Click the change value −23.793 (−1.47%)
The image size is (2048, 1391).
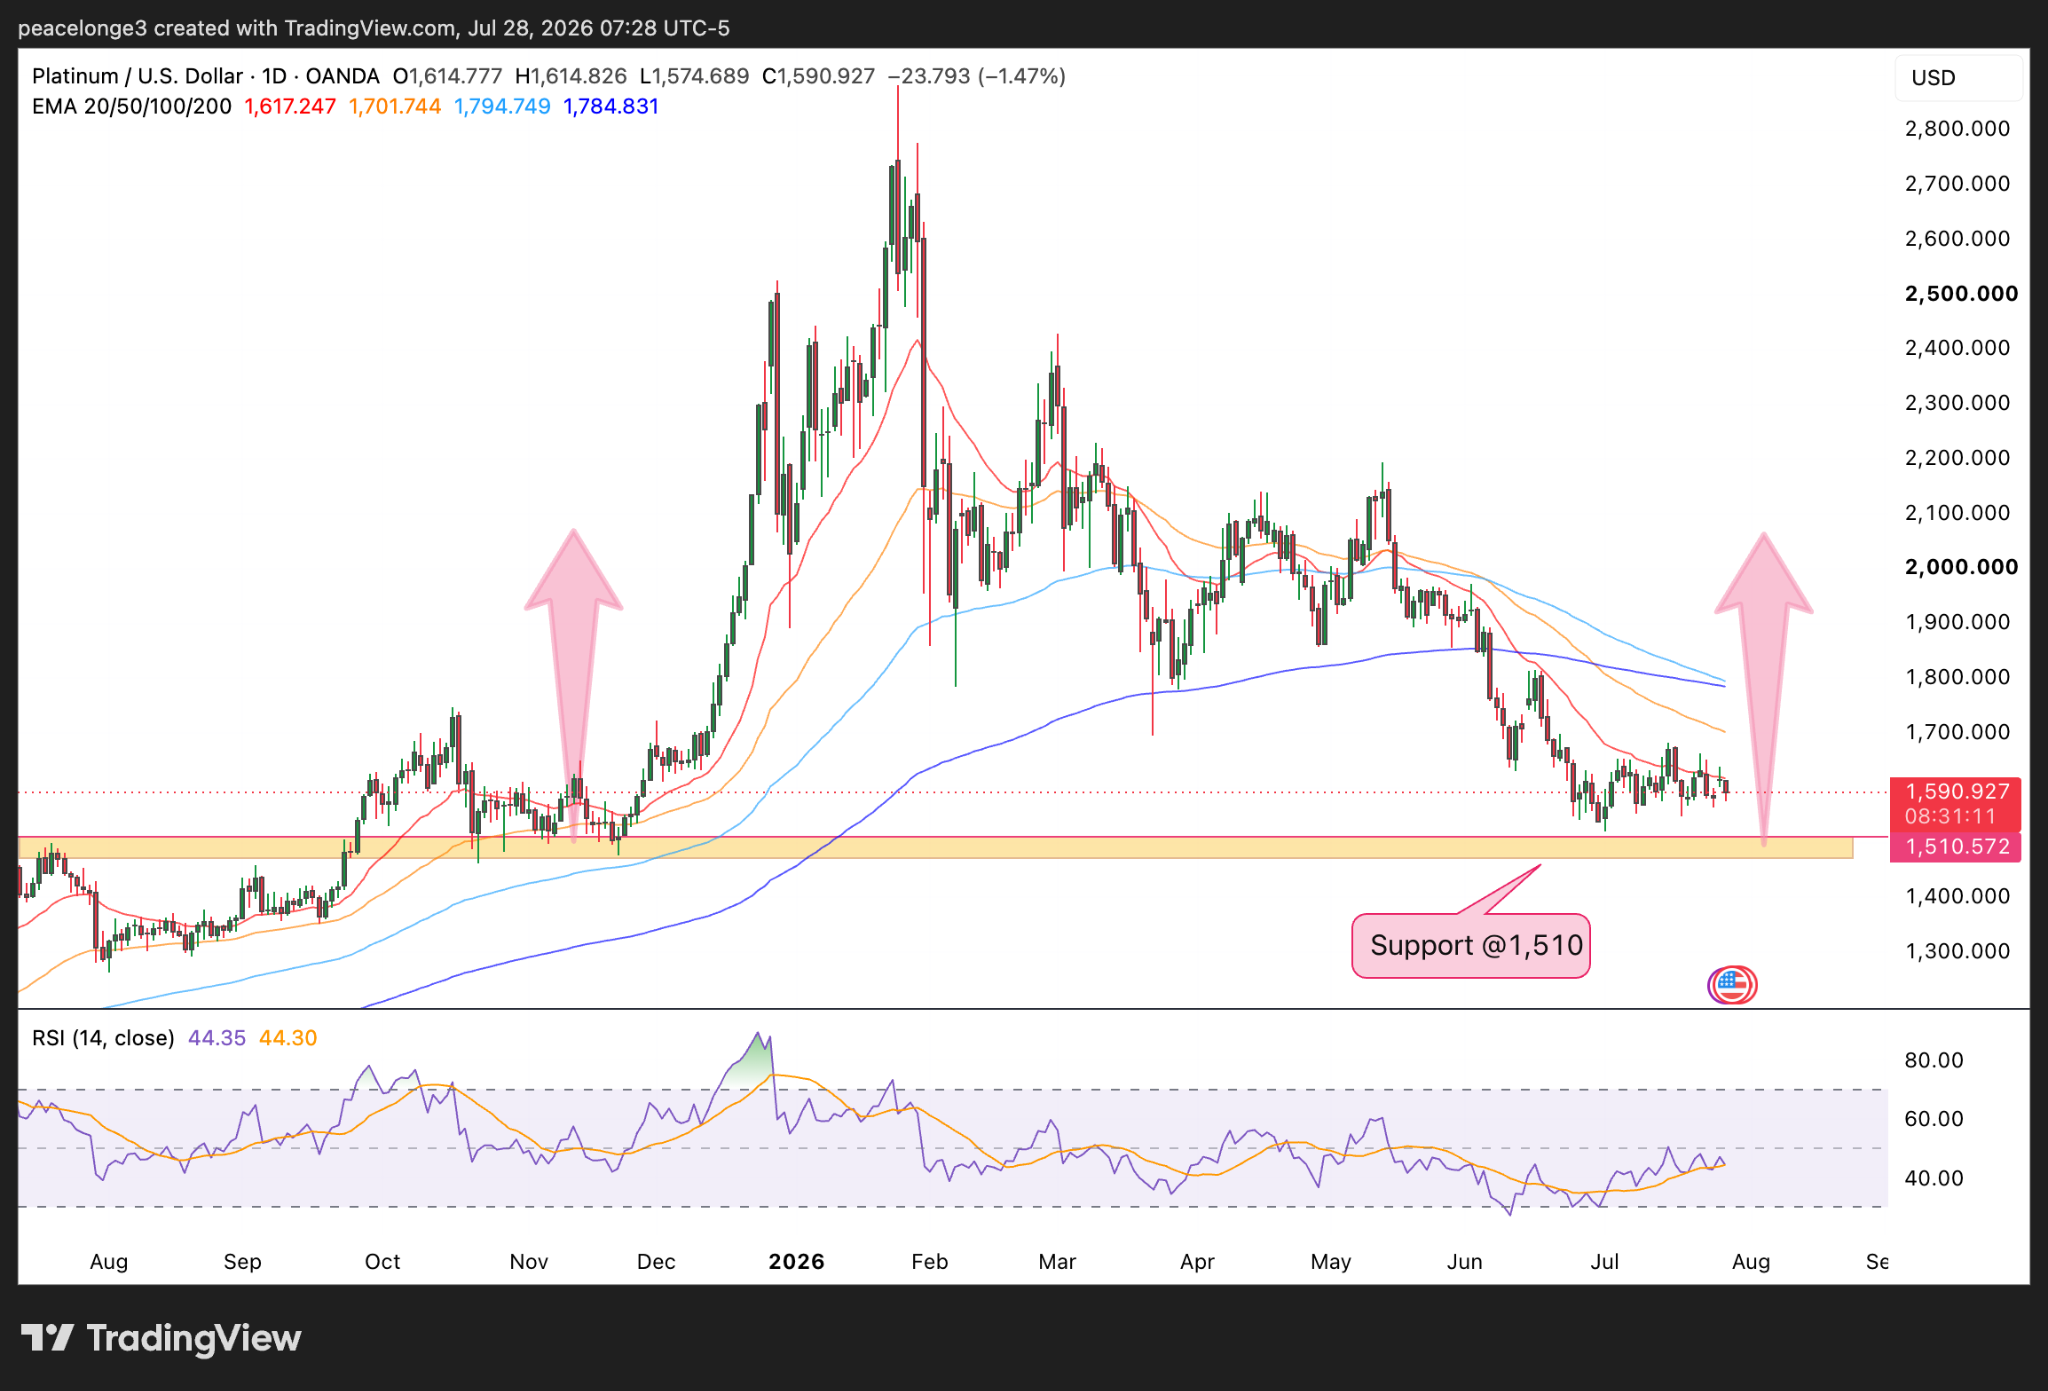tap(976, 76)
